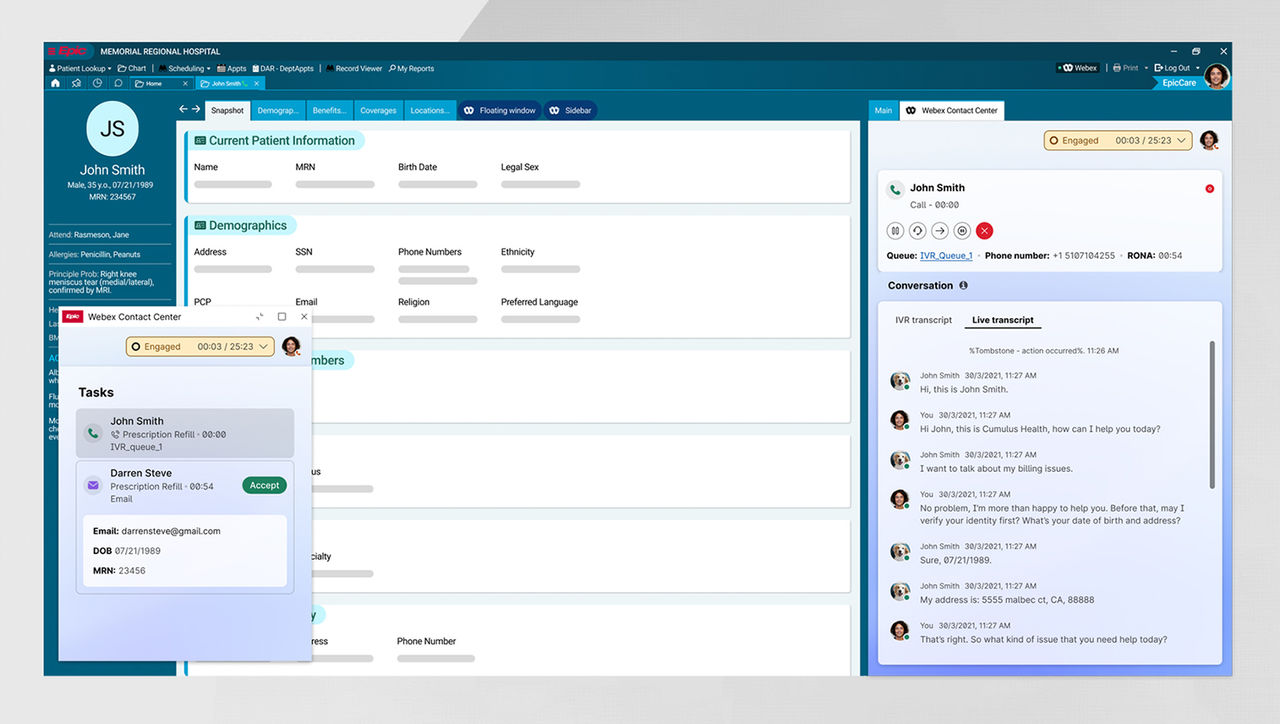
Task: Accept the Darren Steve email task
Action: (x=264, y=485)
